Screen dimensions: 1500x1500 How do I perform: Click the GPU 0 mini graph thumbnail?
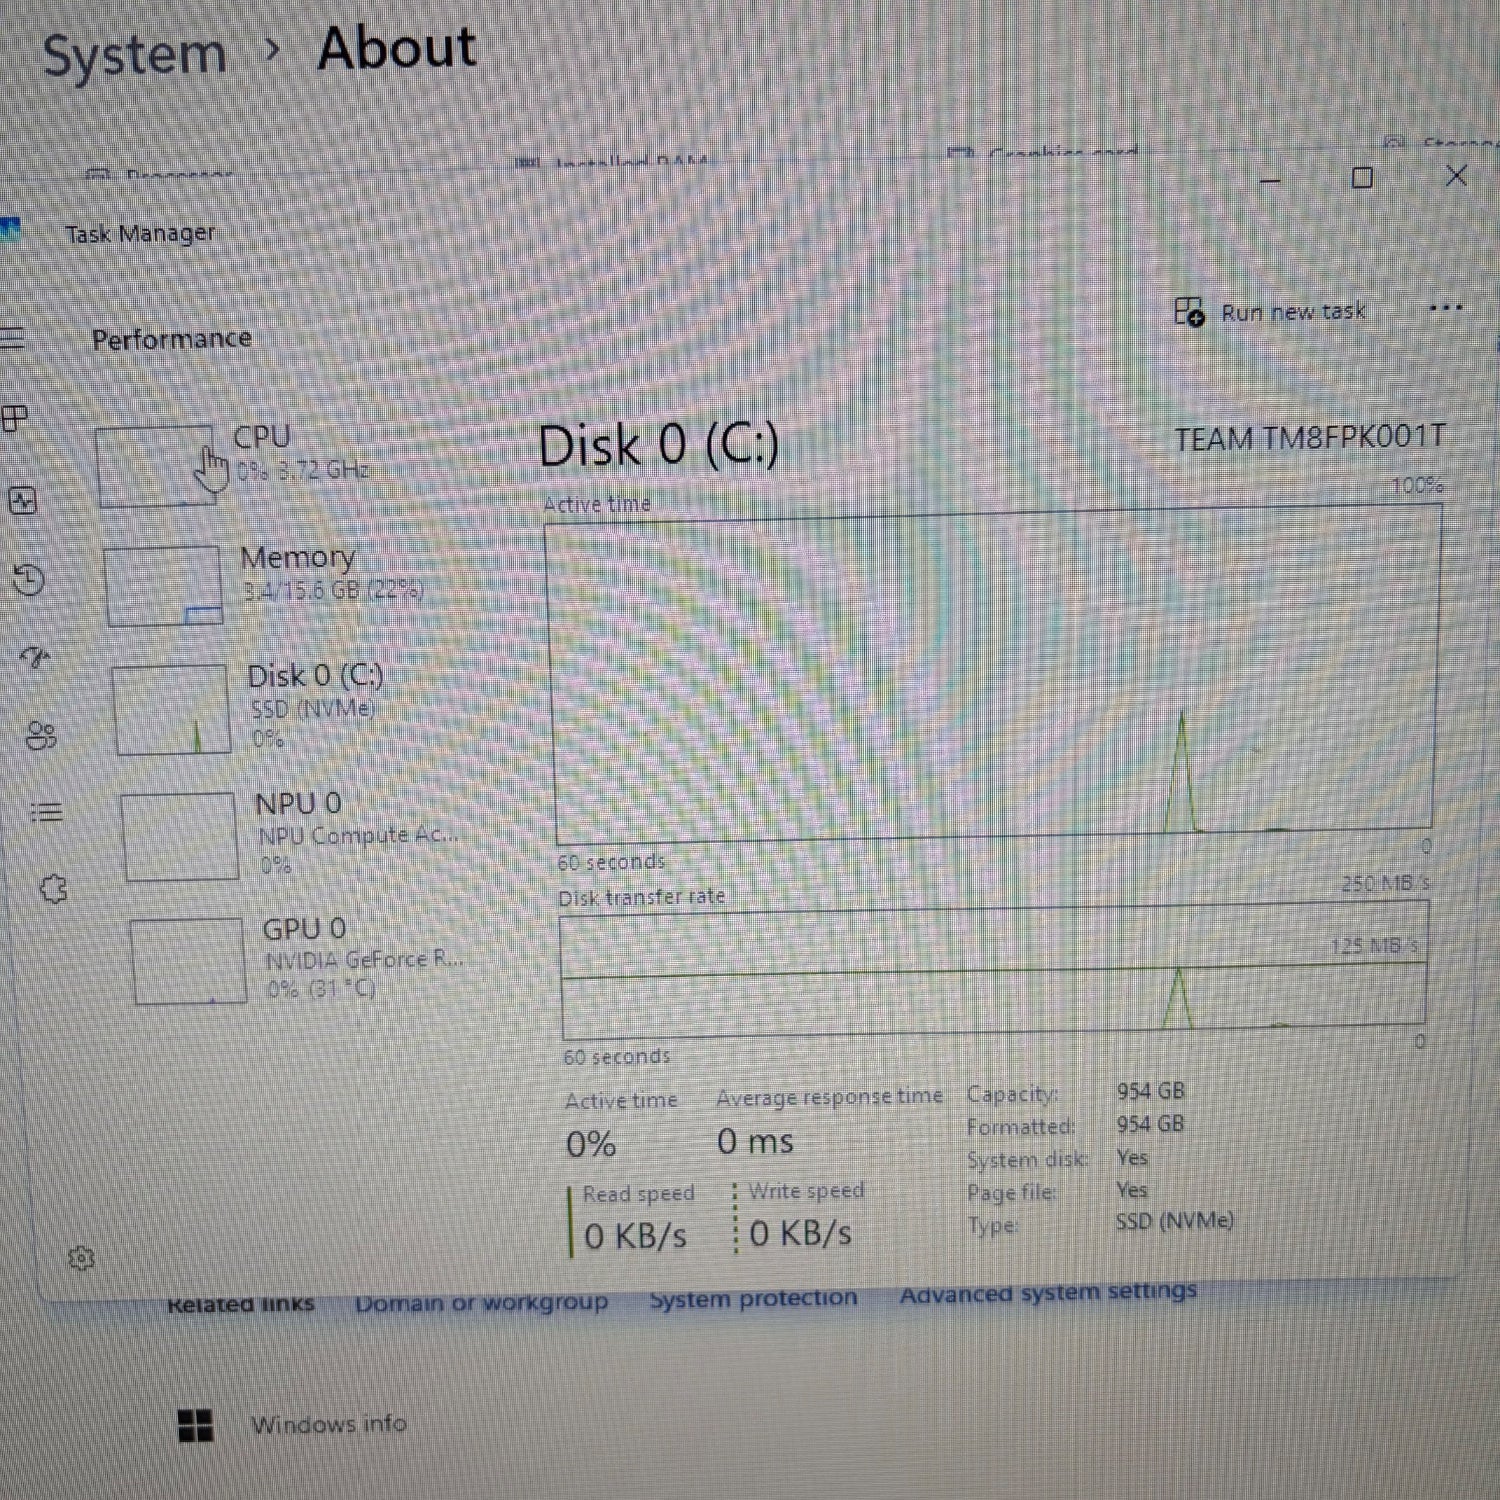pos(188,961)
